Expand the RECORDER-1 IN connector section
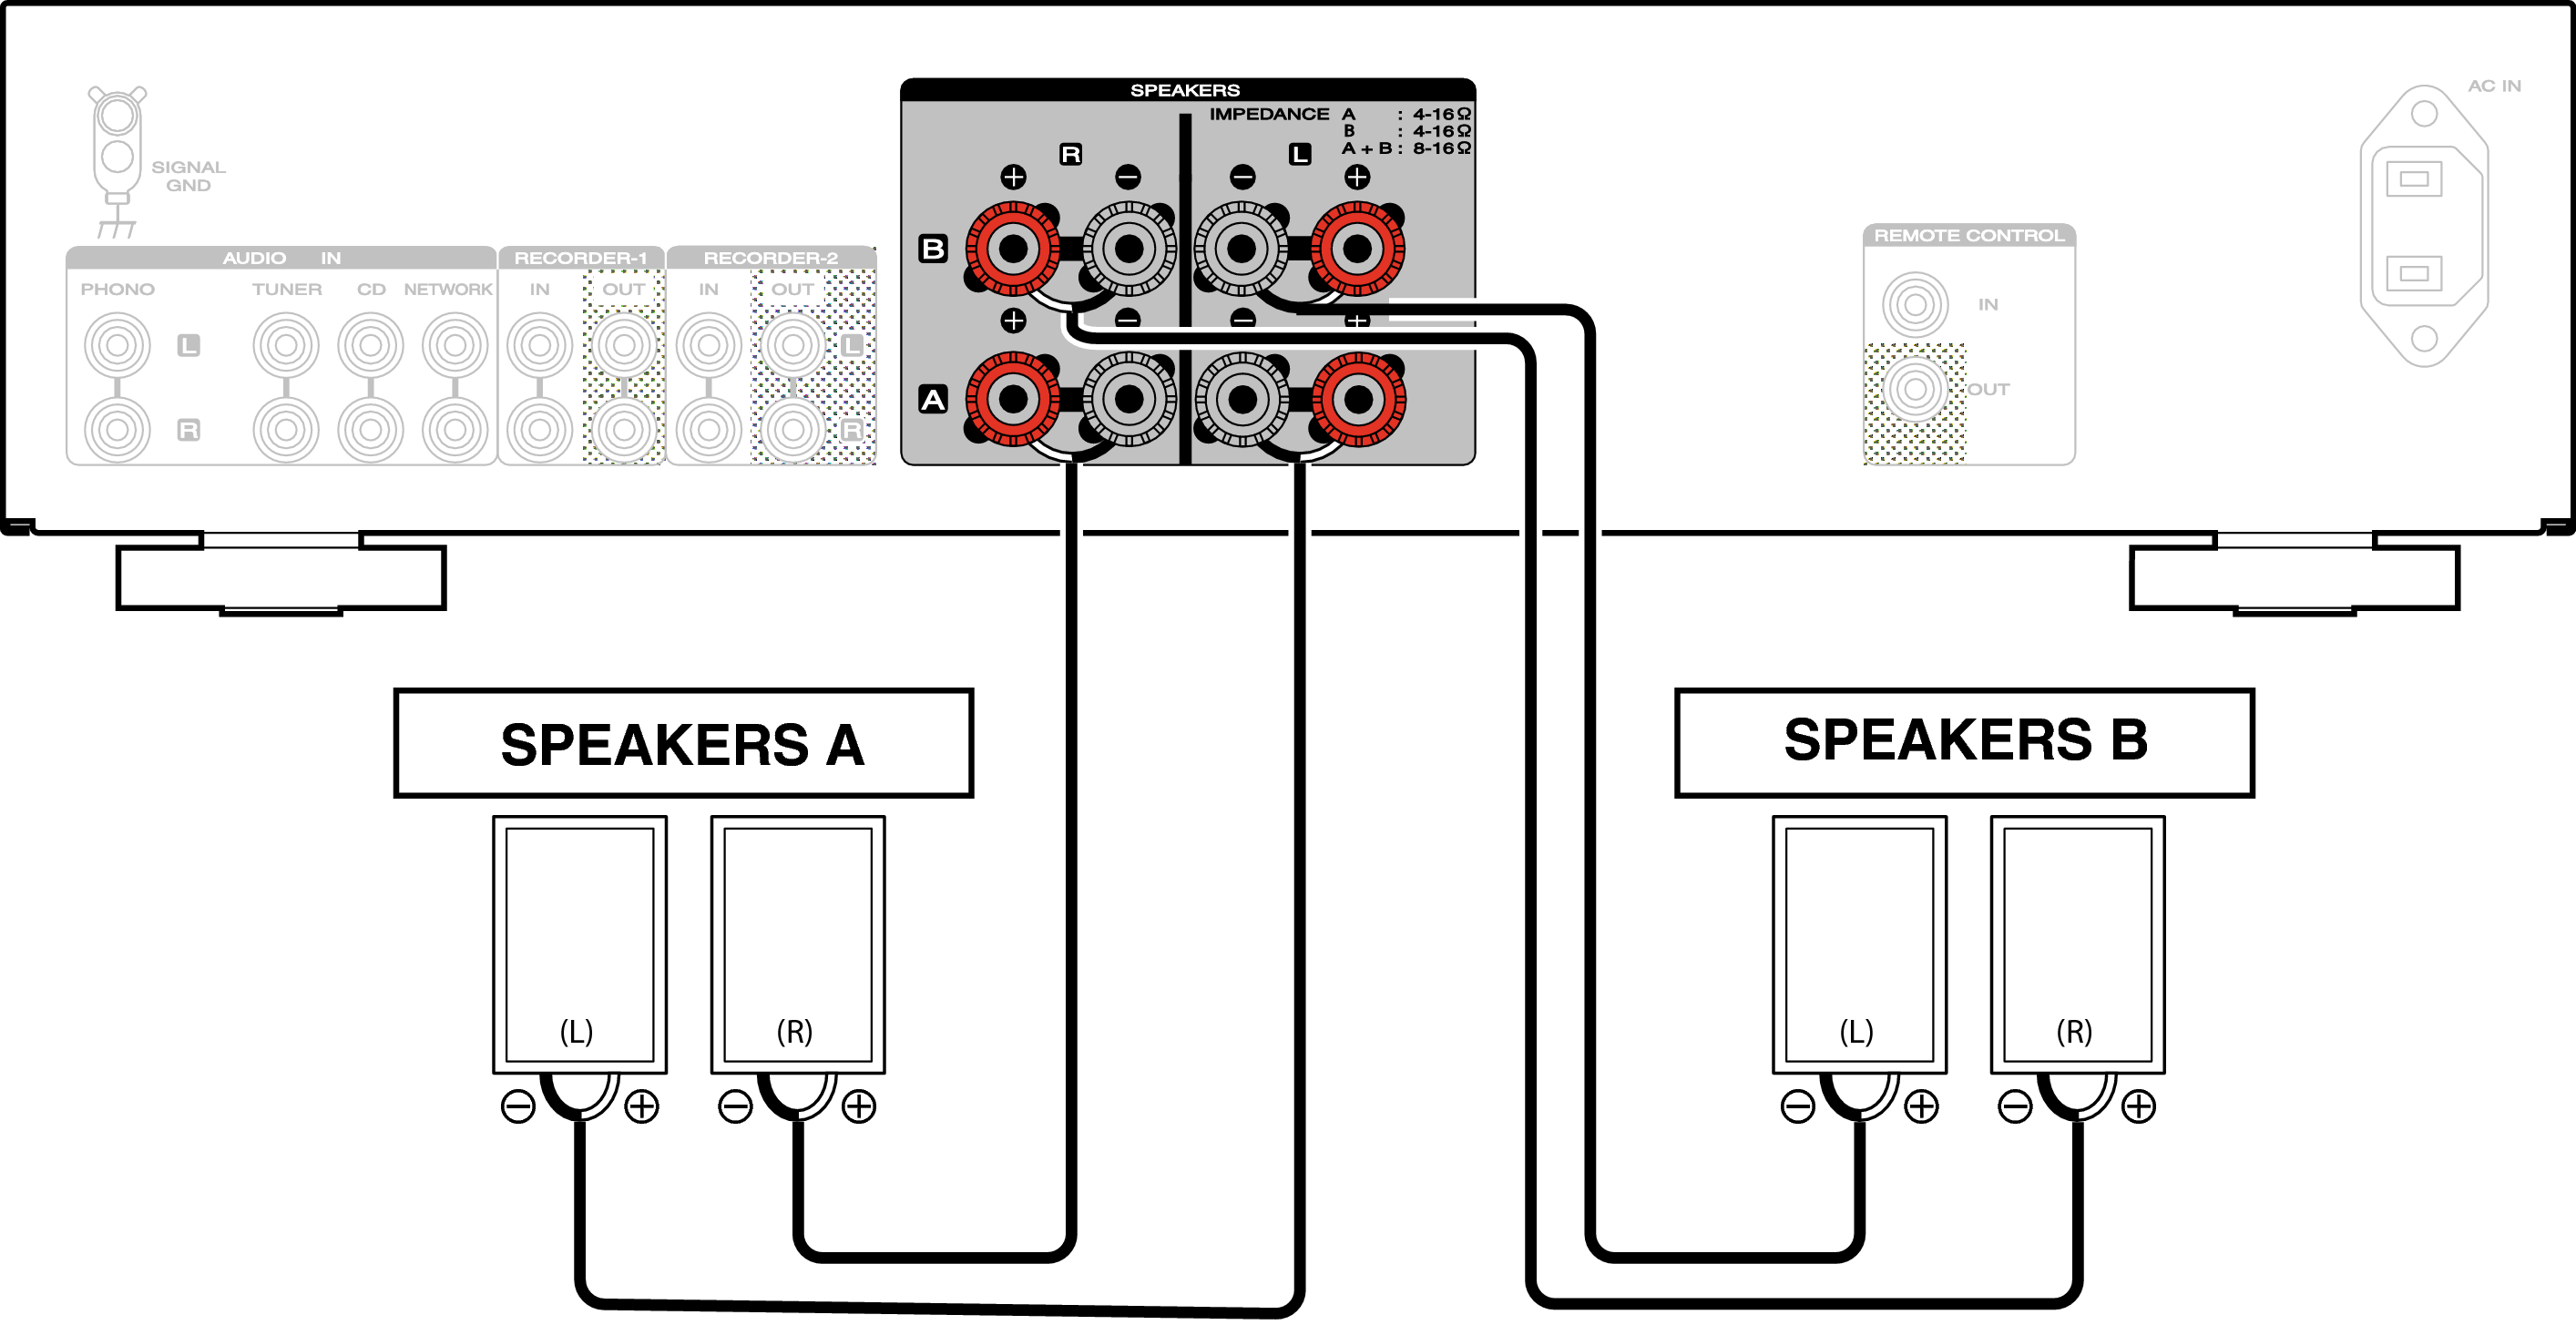 [549, 338]
